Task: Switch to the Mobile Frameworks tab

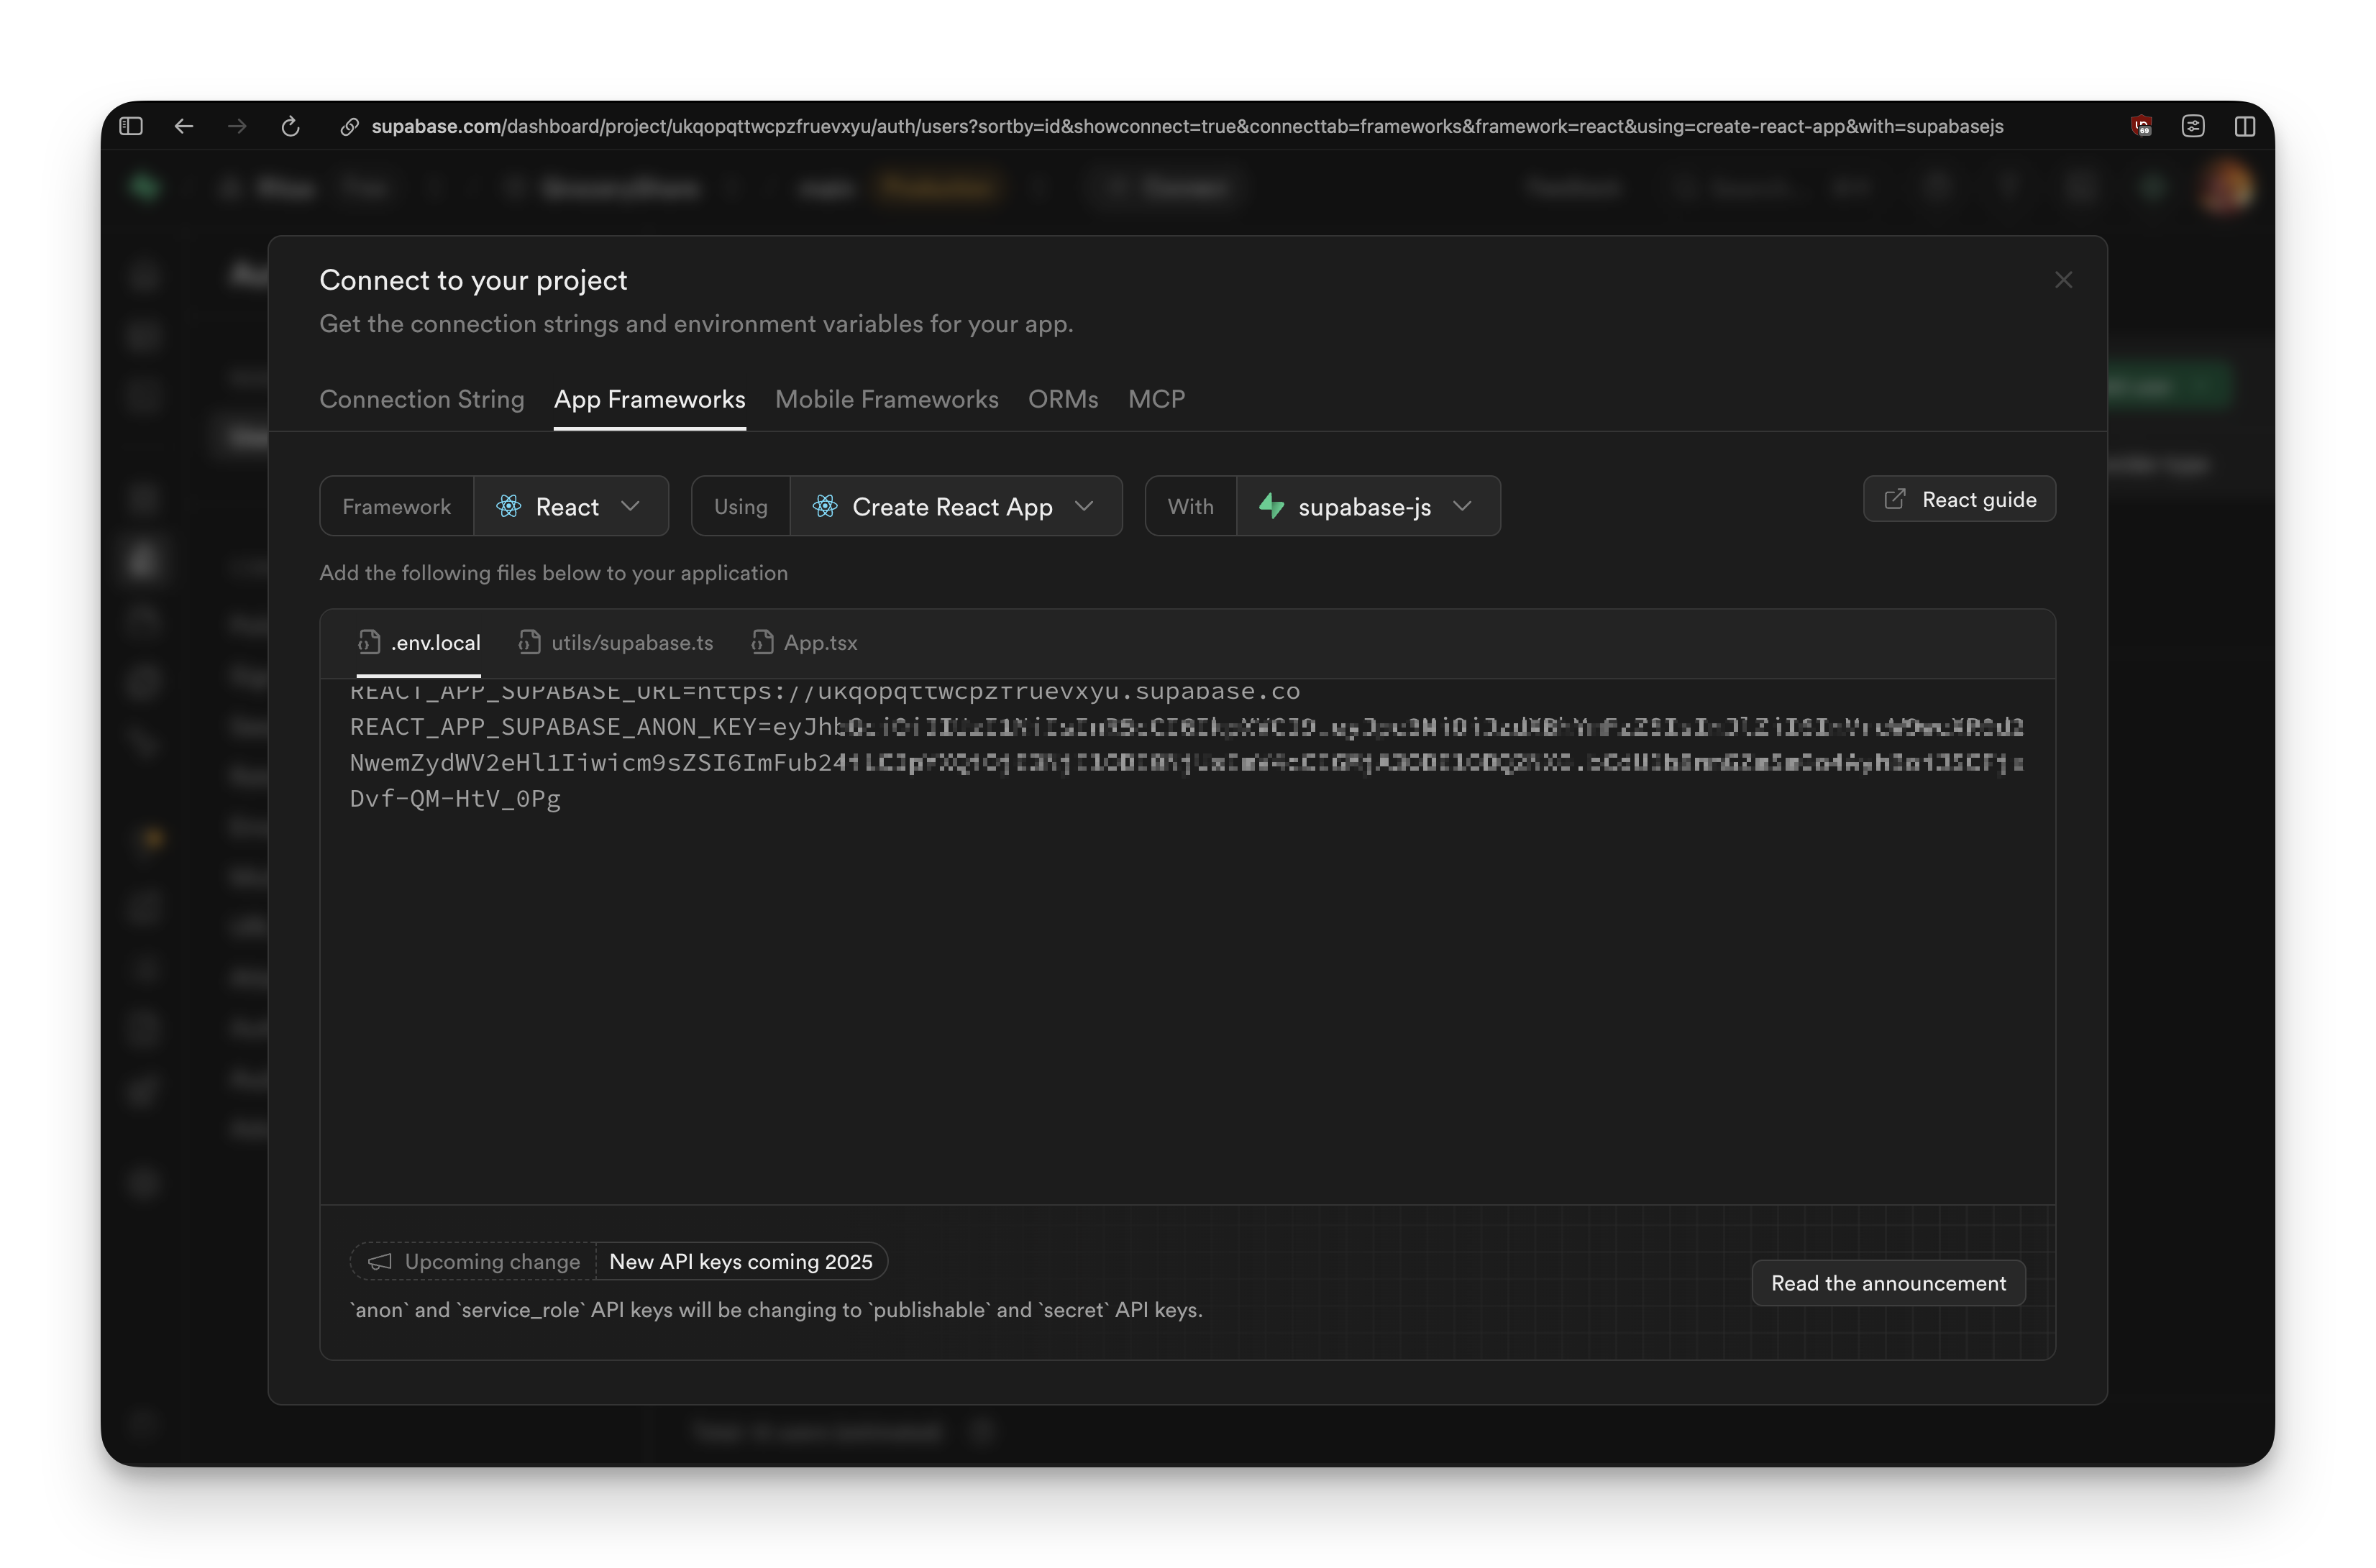Action: pyautogui.click(x=886, y=399)
